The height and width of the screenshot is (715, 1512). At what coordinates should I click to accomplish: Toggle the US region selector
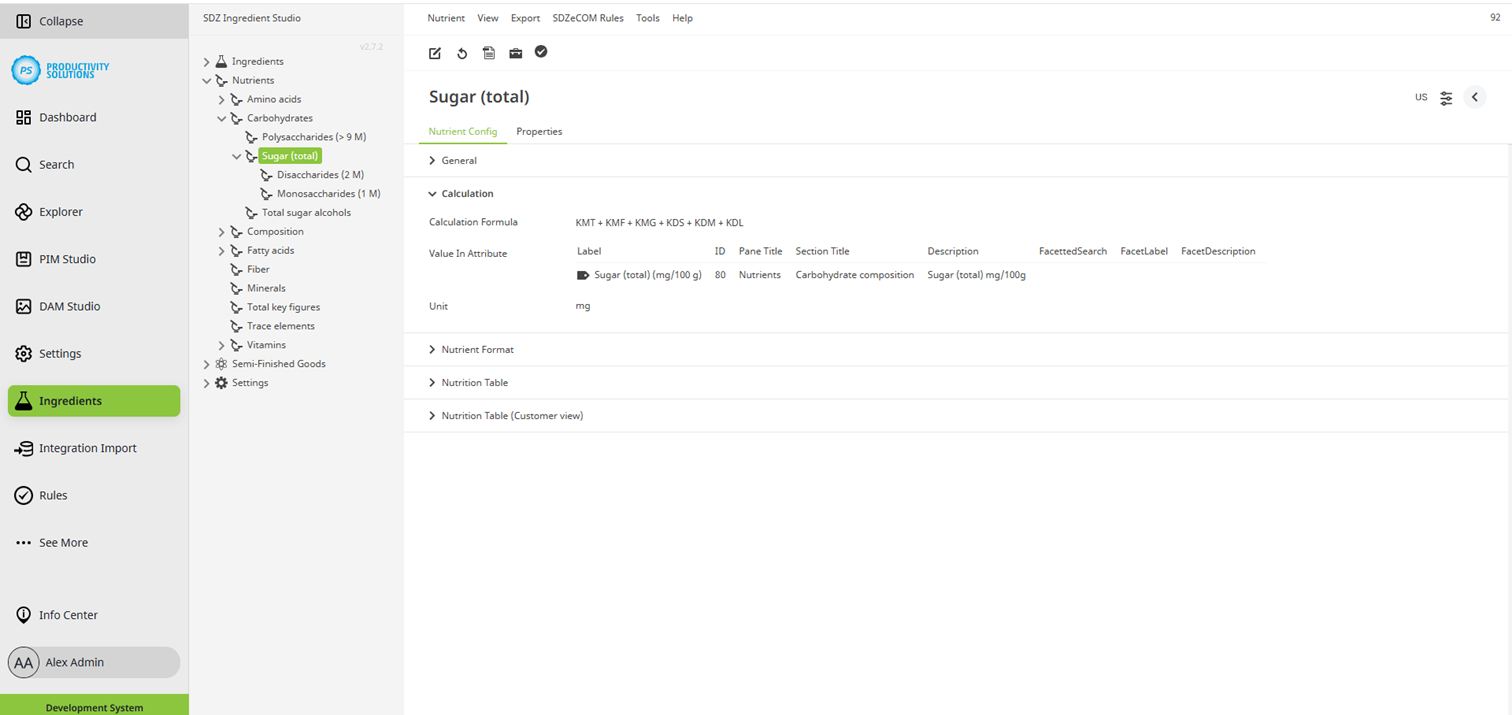pos(1421,97)
